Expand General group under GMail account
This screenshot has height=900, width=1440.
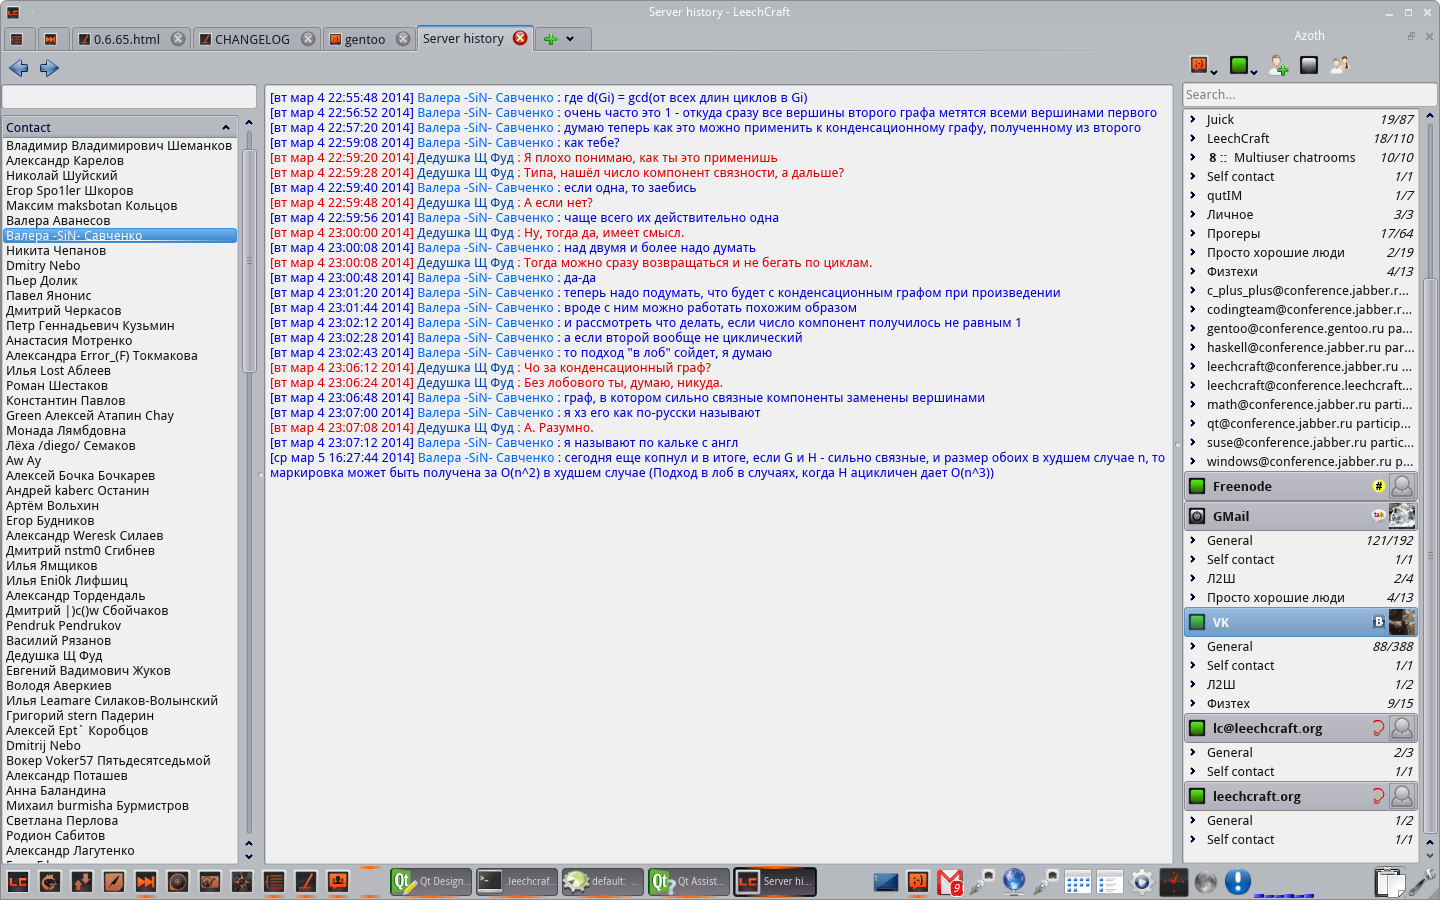pyautogui.click(x=1193, y=540)
